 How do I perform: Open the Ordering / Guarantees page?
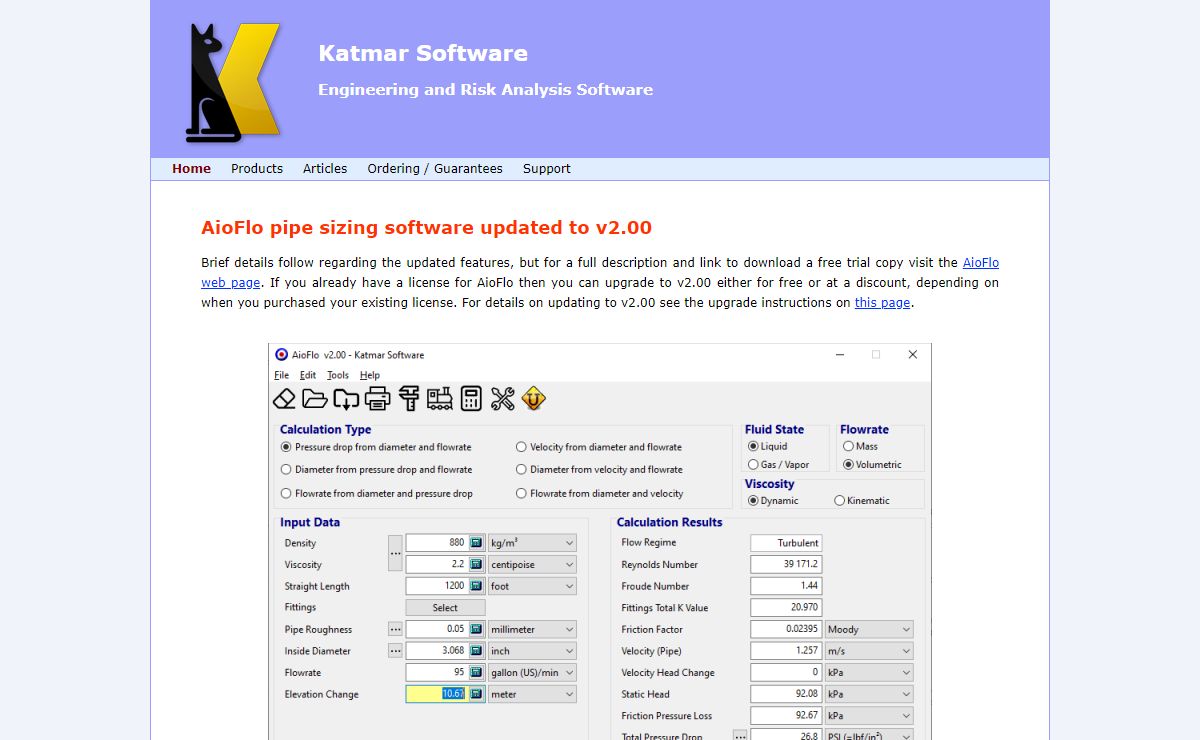click(x=435, y=169)
